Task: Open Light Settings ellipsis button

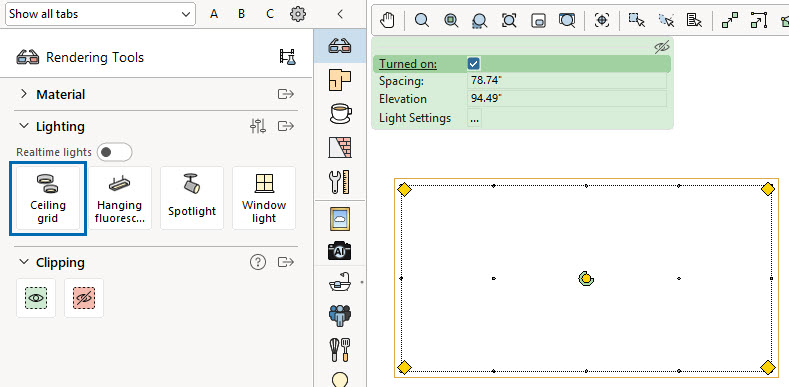Action: [x=474, y=118]
